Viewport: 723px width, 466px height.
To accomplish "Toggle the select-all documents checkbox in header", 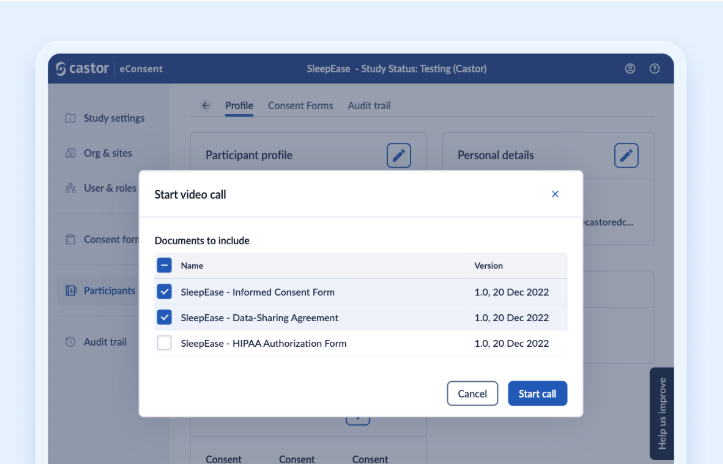I will 164,265.
